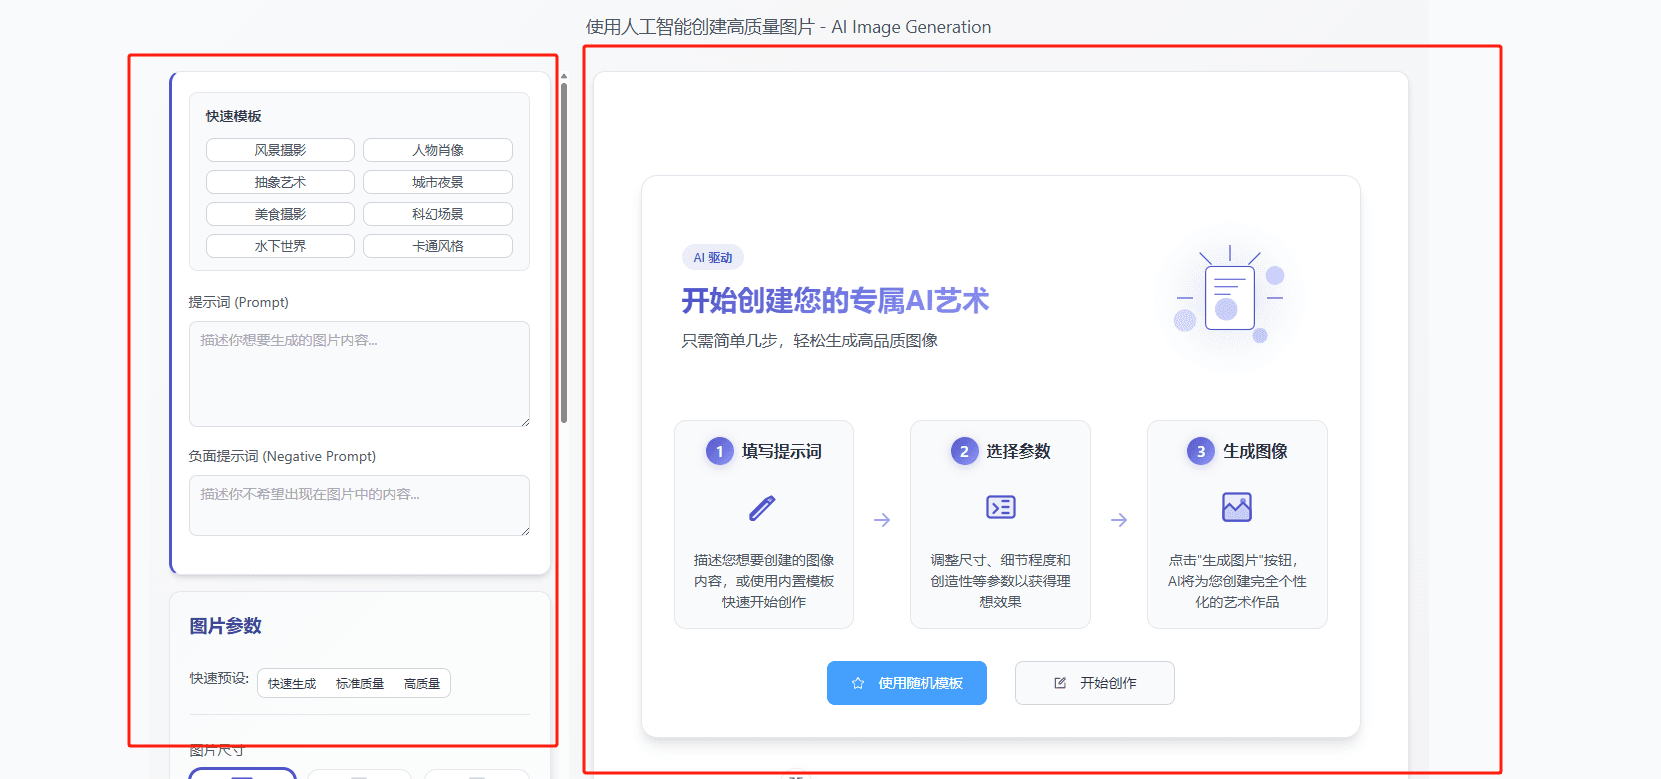Apply the 美食摄影 template
Screen dimensions: 1661x779
tap(280, 214)
